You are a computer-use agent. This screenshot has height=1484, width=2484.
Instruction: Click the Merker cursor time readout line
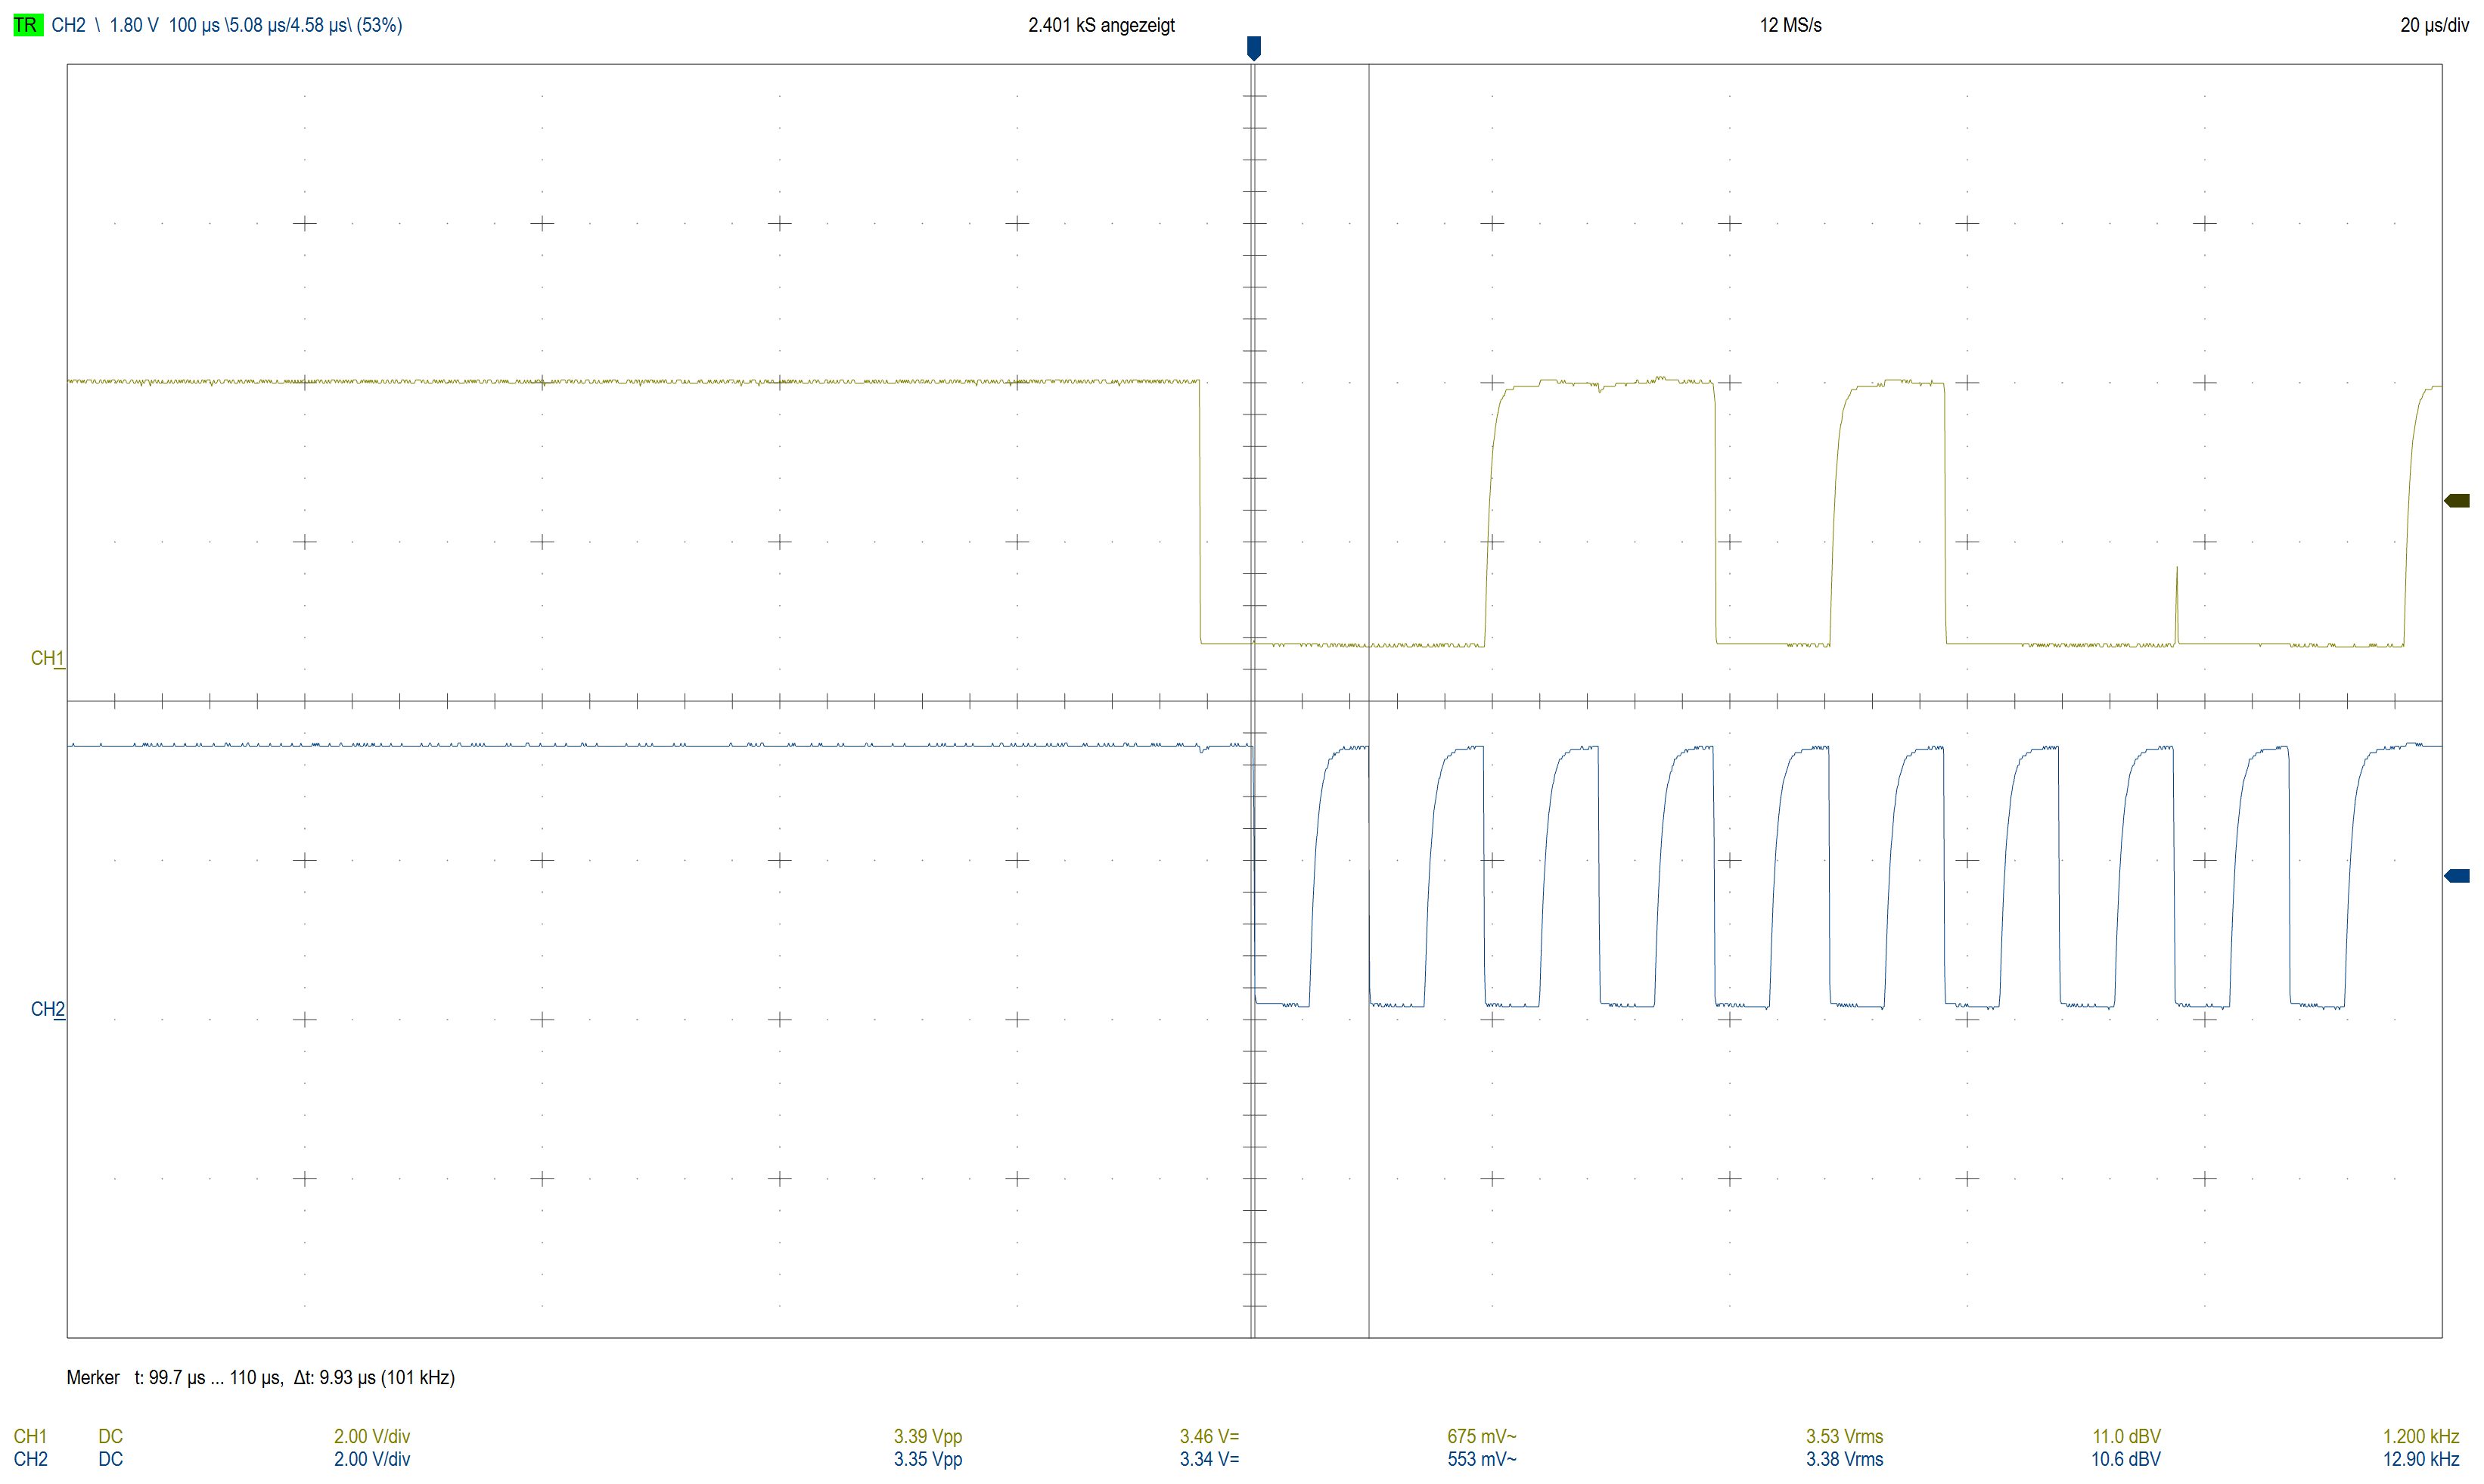pyautogui.click(x=260, y=1377)
